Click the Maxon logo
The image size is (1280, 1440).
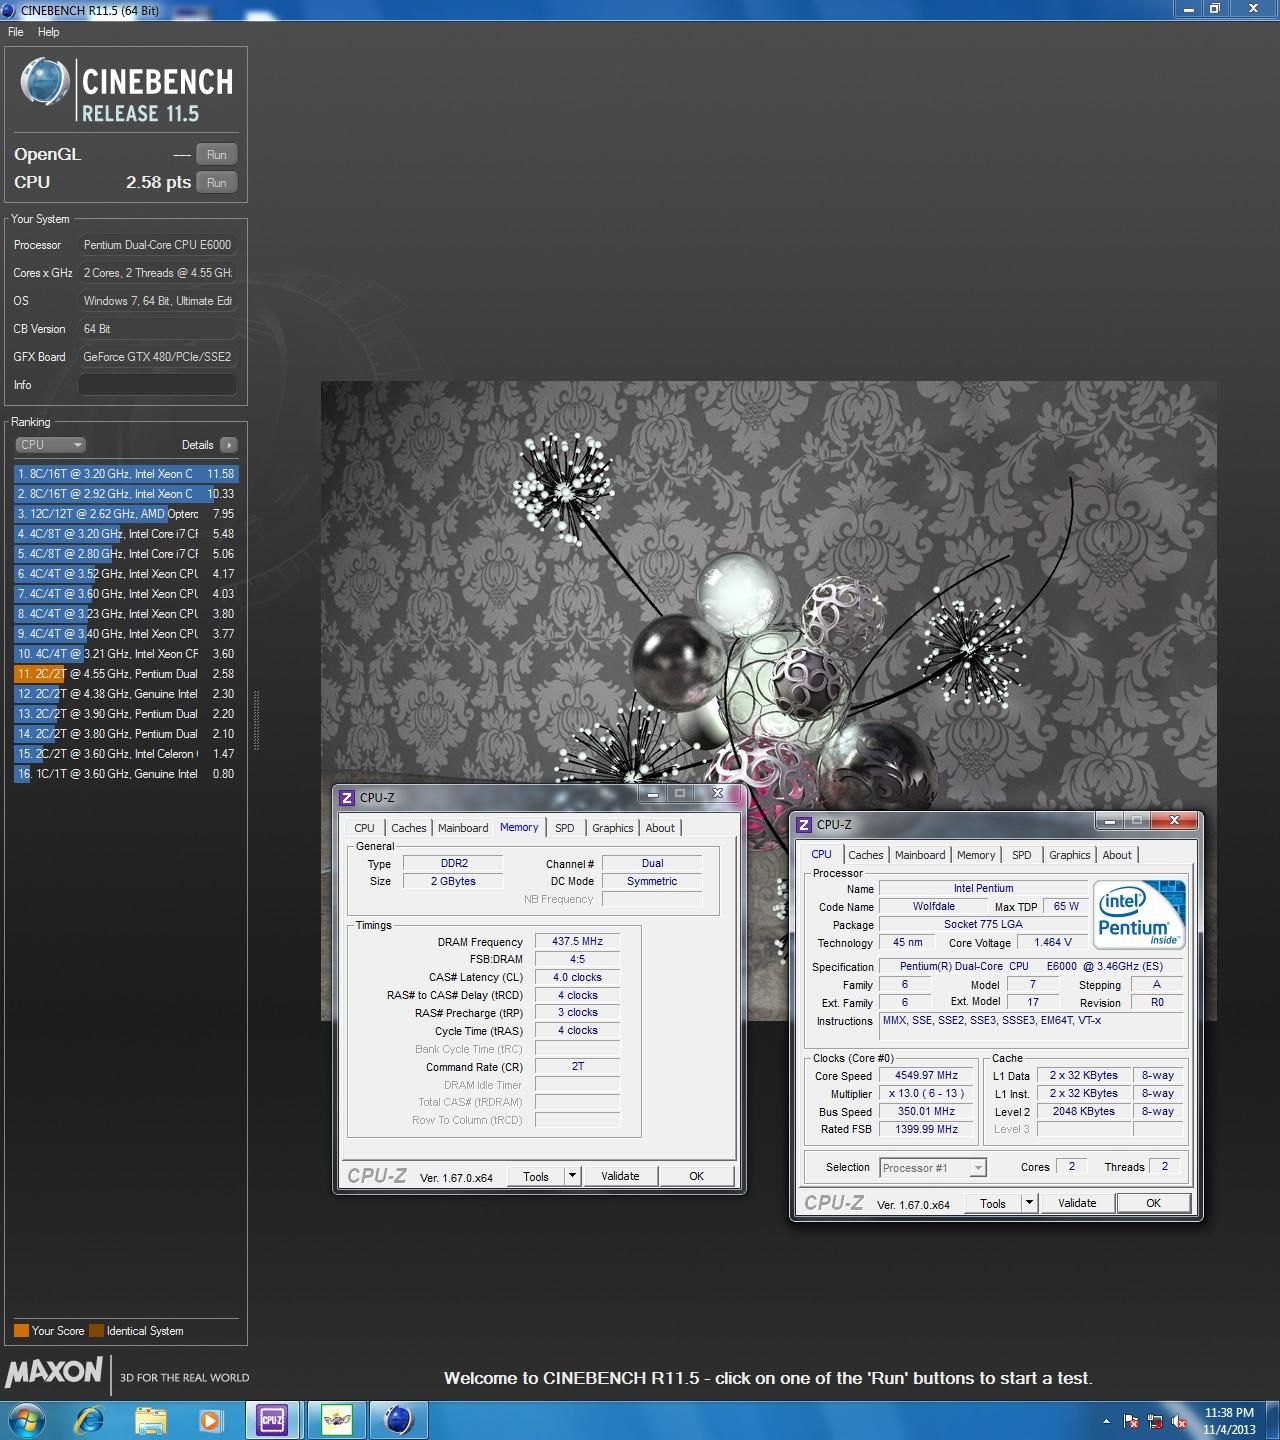pos(54,1372)
